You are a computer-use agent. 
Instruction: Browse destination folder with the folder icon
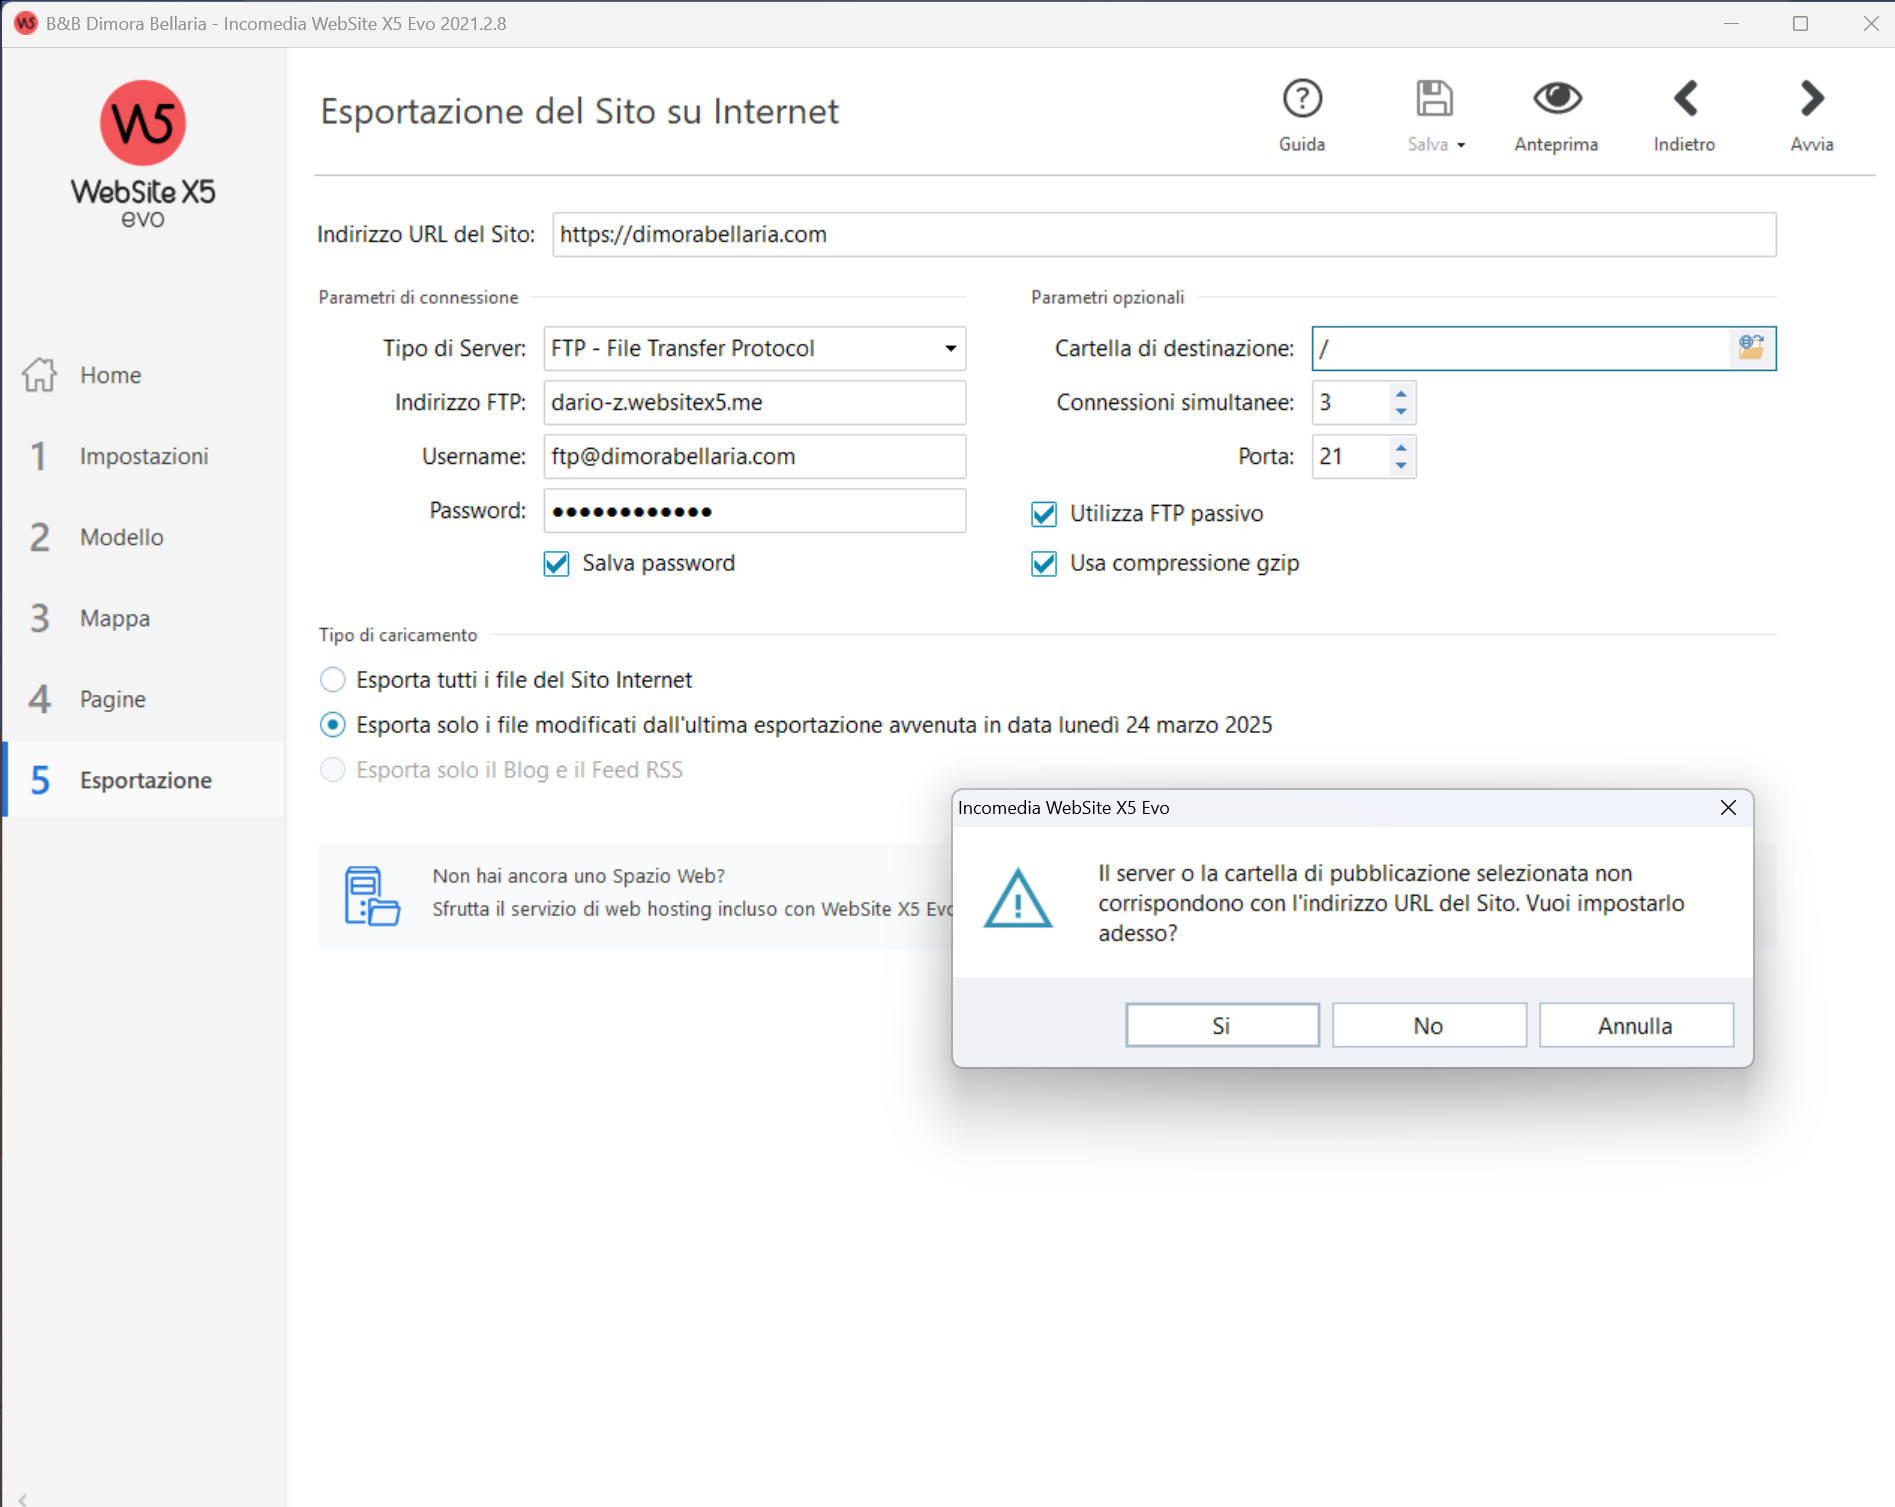pyautogui.click(x=1751, y=348)
